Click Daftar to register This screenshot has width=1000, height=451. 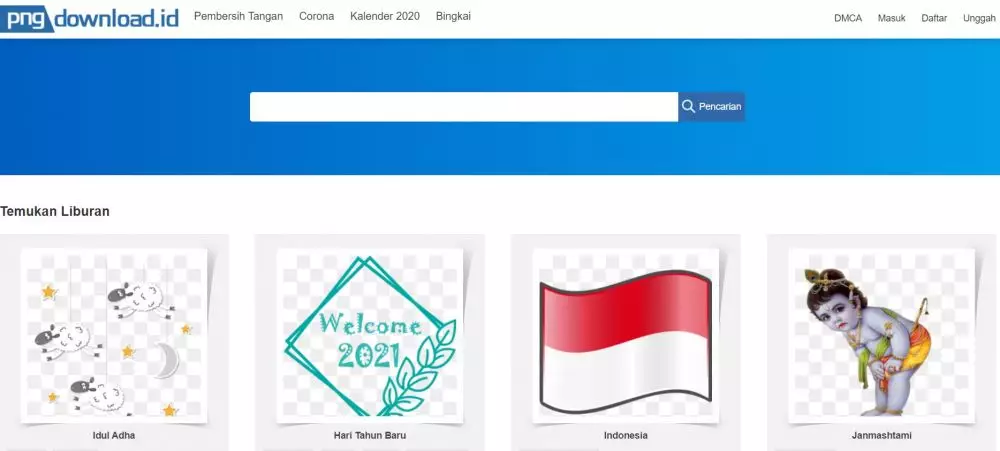[934, 18]
